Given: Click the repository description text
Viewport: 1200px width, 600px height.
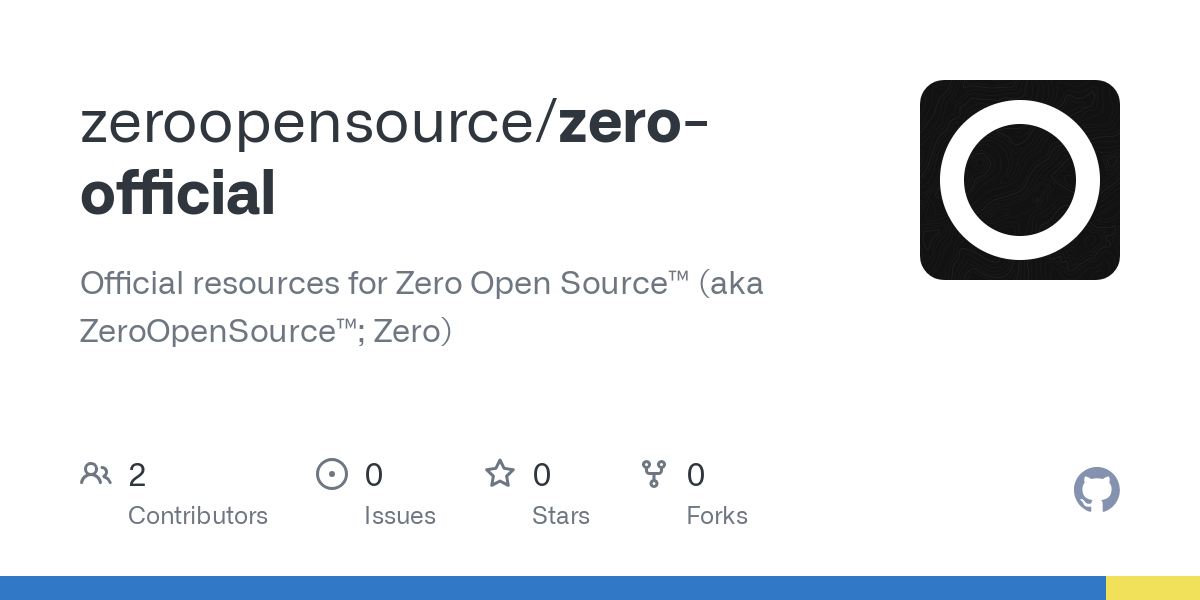Looking at the screenshot, I should [x=422, y=307].
